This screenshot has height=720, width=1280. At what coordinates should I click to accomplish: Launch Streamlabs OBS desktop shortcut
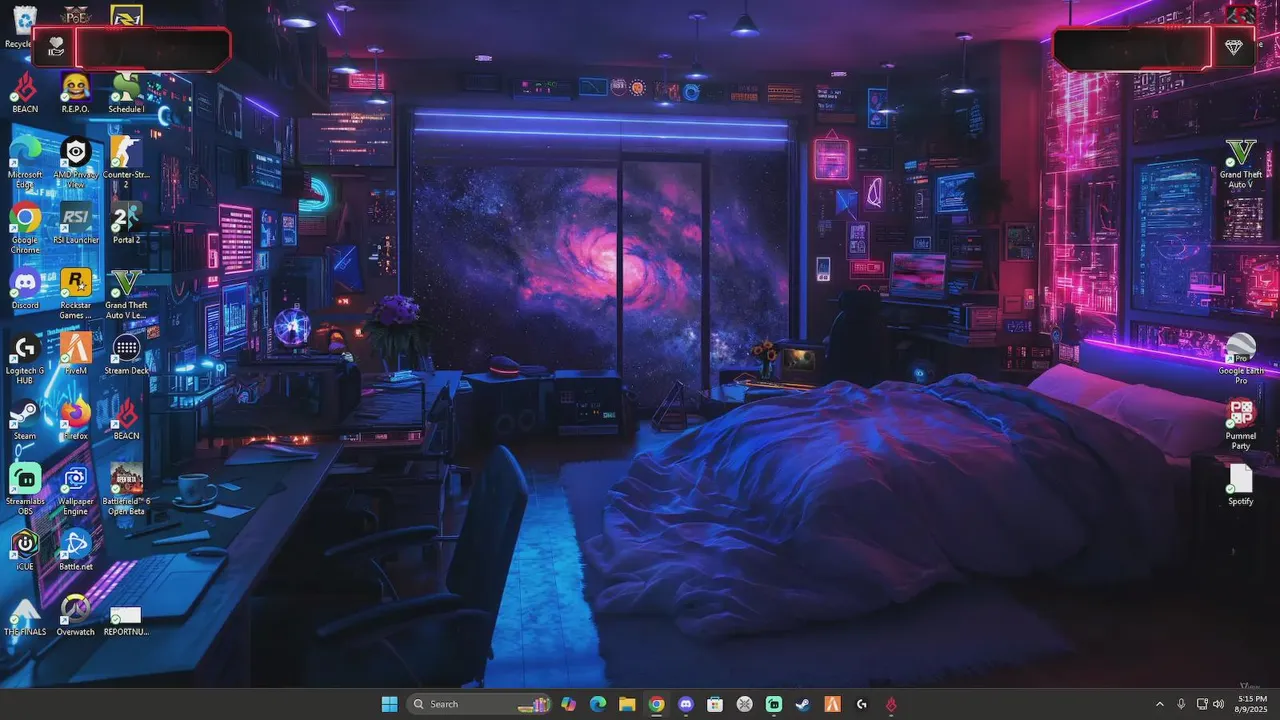click(x=24, y=490)
